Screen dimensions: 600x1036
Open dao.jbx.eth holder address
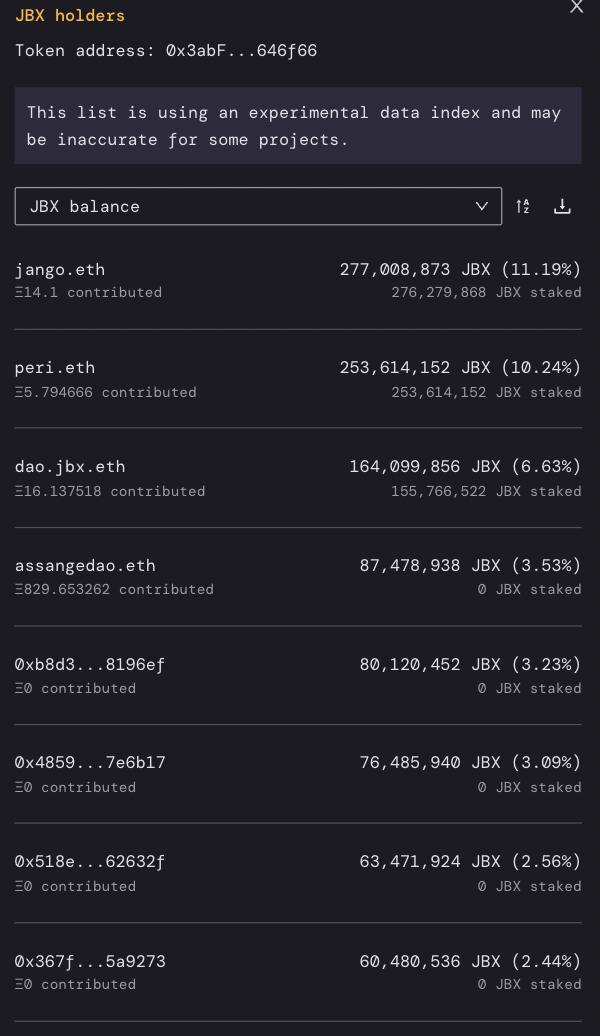[70, 466]
